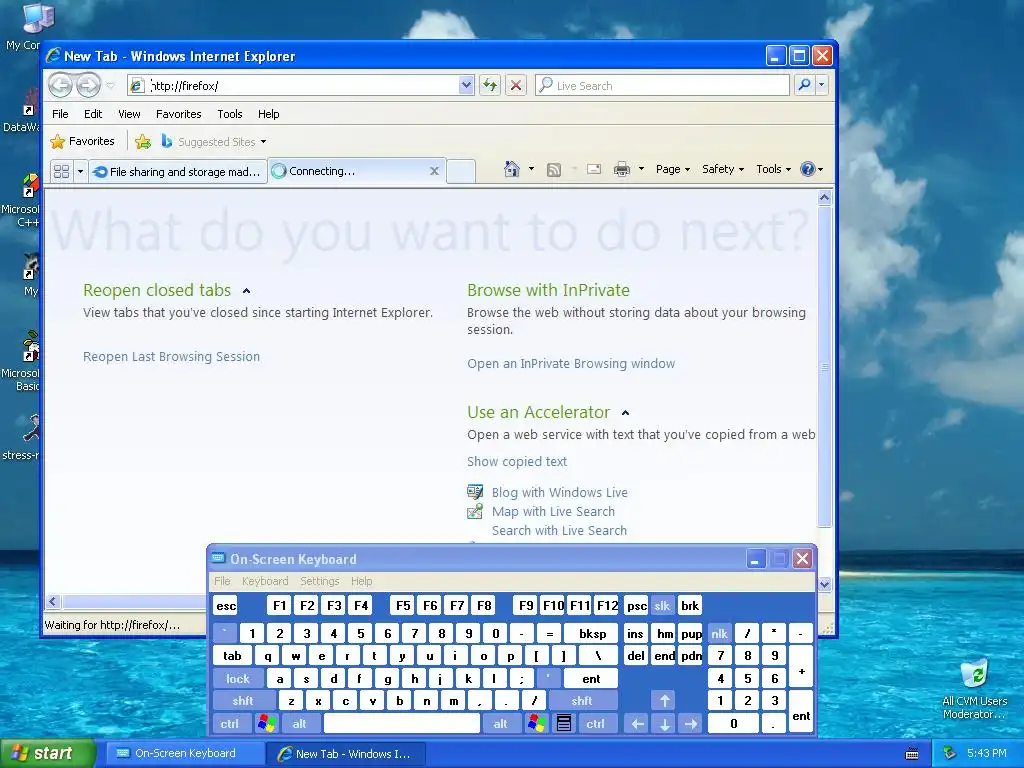Open the Recycle Bin on the desktop
This screenshot has height=768, width=1024.
pyautogui.click(x=974, y=674)
